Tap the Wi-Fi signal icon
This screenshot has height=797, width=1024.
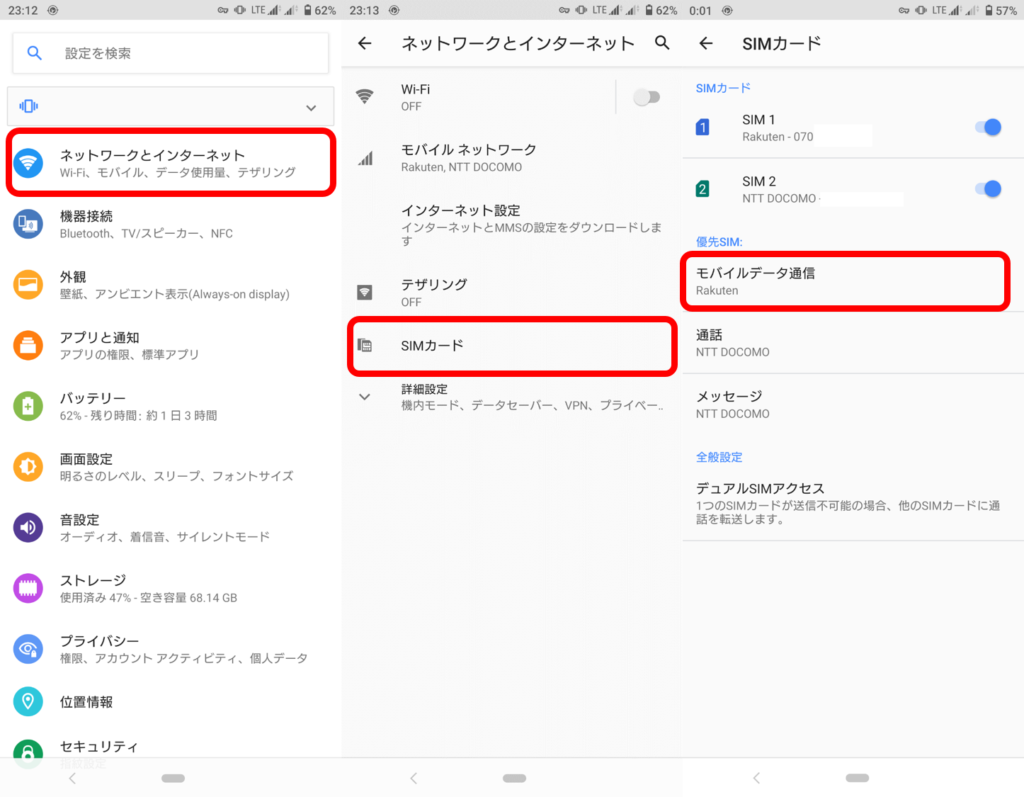[x=364, y=97]
